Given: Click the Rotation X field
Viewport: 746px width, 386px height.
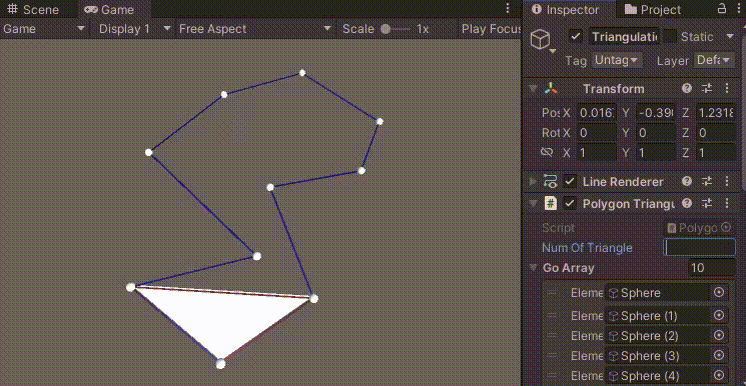Looking at the screenshot, I should coord(597,133).
